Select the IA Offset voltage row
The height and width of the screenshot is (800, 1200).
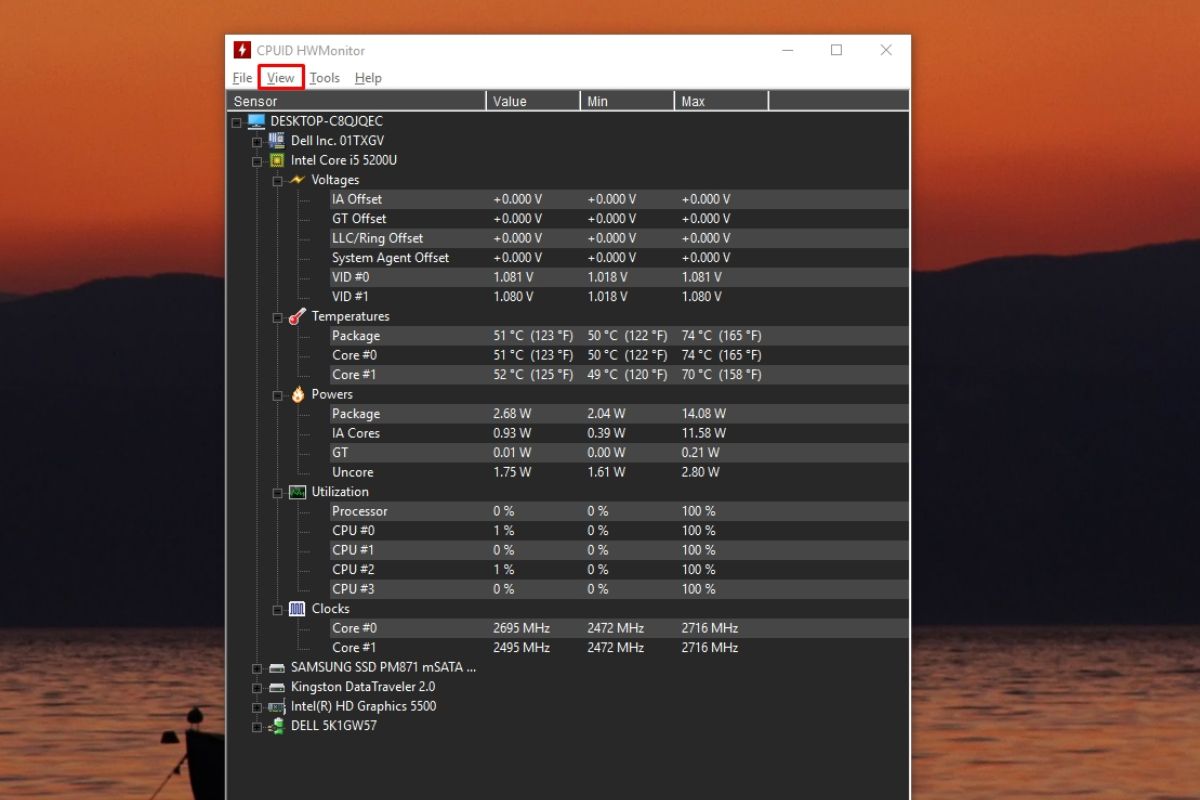619,199
